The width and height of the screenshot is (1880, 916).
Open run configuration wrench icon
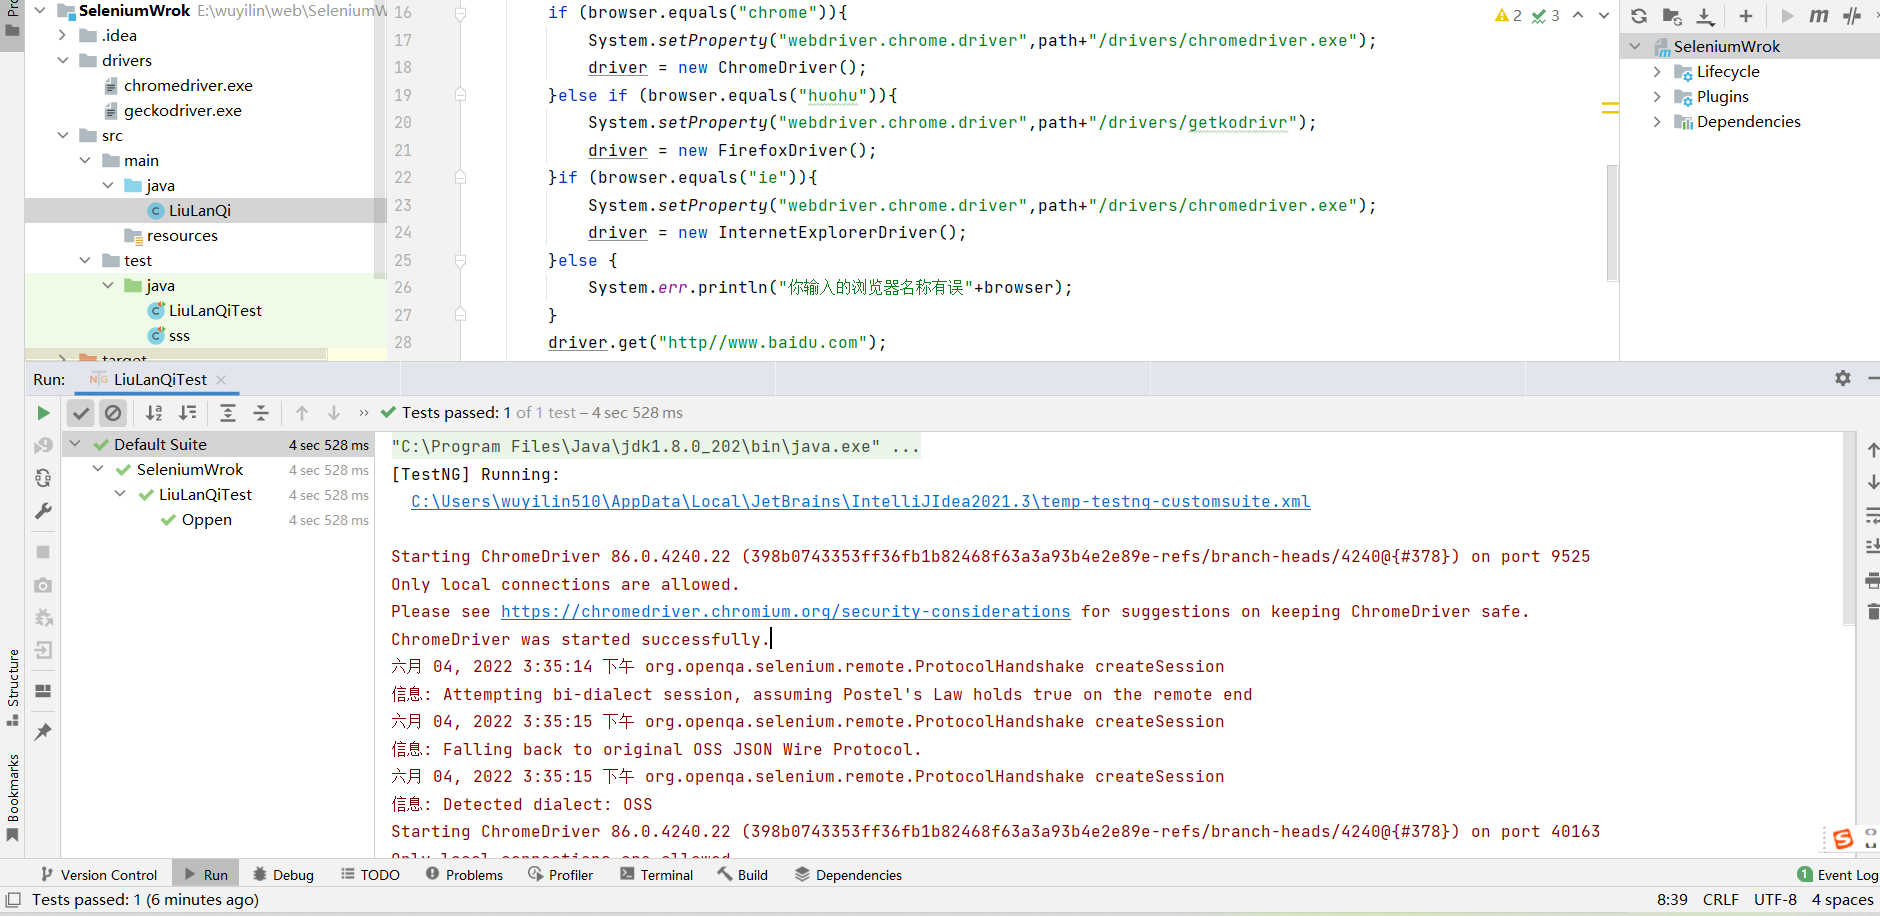point(43,512)
